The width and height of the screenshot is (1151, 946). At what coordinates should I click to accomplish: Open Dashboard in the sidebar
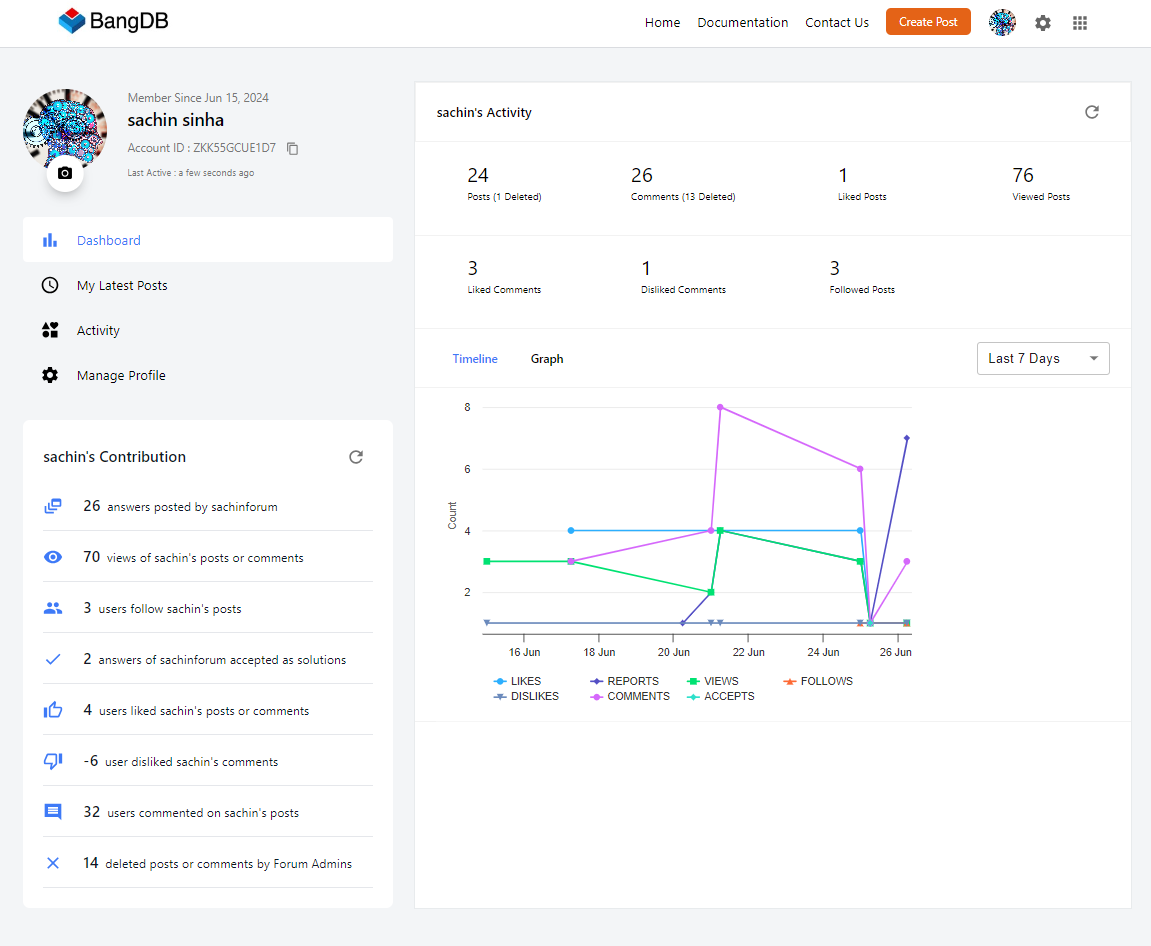pyautogui.click(x=208, y=240)
